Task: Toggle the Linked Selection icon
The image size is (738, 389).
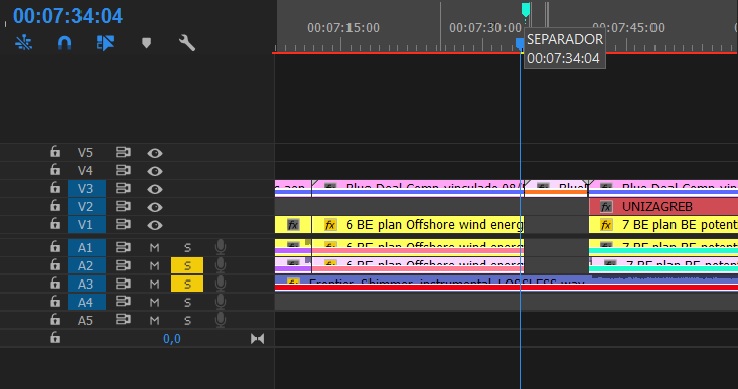Action: pos(105,43)
